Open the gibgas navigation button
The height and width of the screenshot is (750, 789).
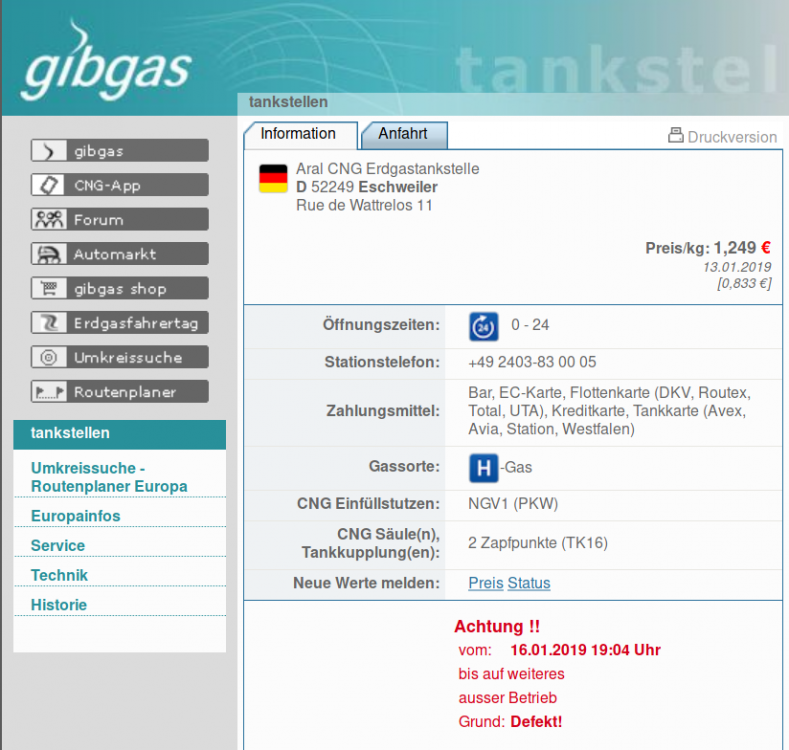[x=120, y=151]
